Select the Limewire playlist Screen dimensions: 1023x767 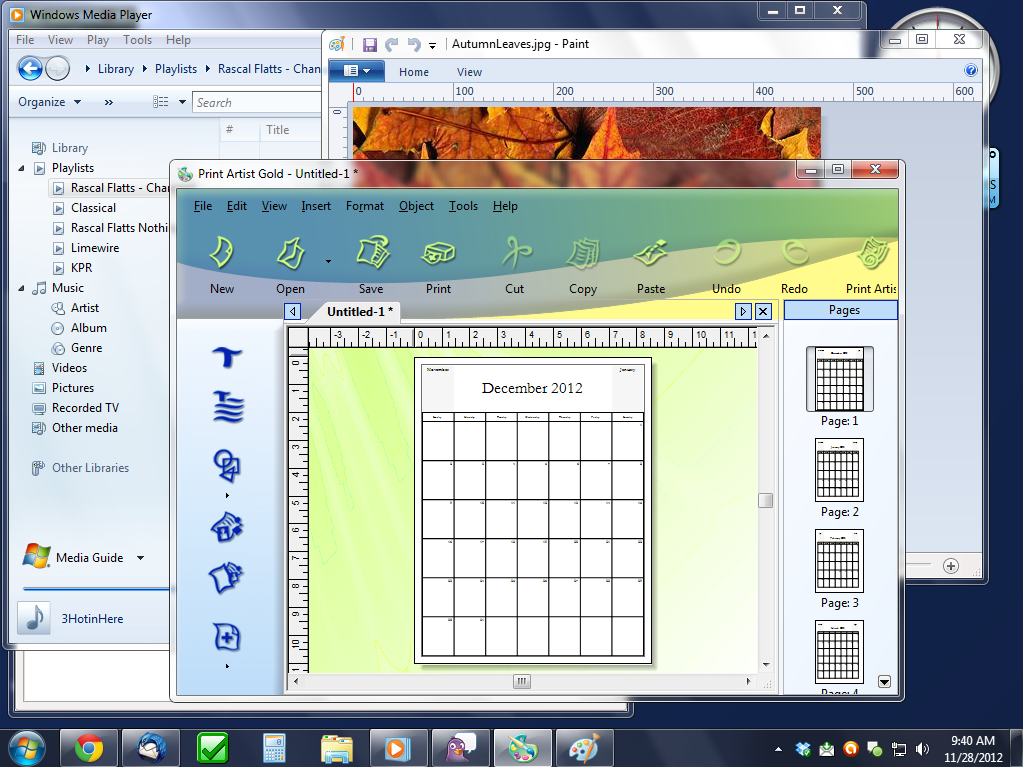click(x=95, y=248)
